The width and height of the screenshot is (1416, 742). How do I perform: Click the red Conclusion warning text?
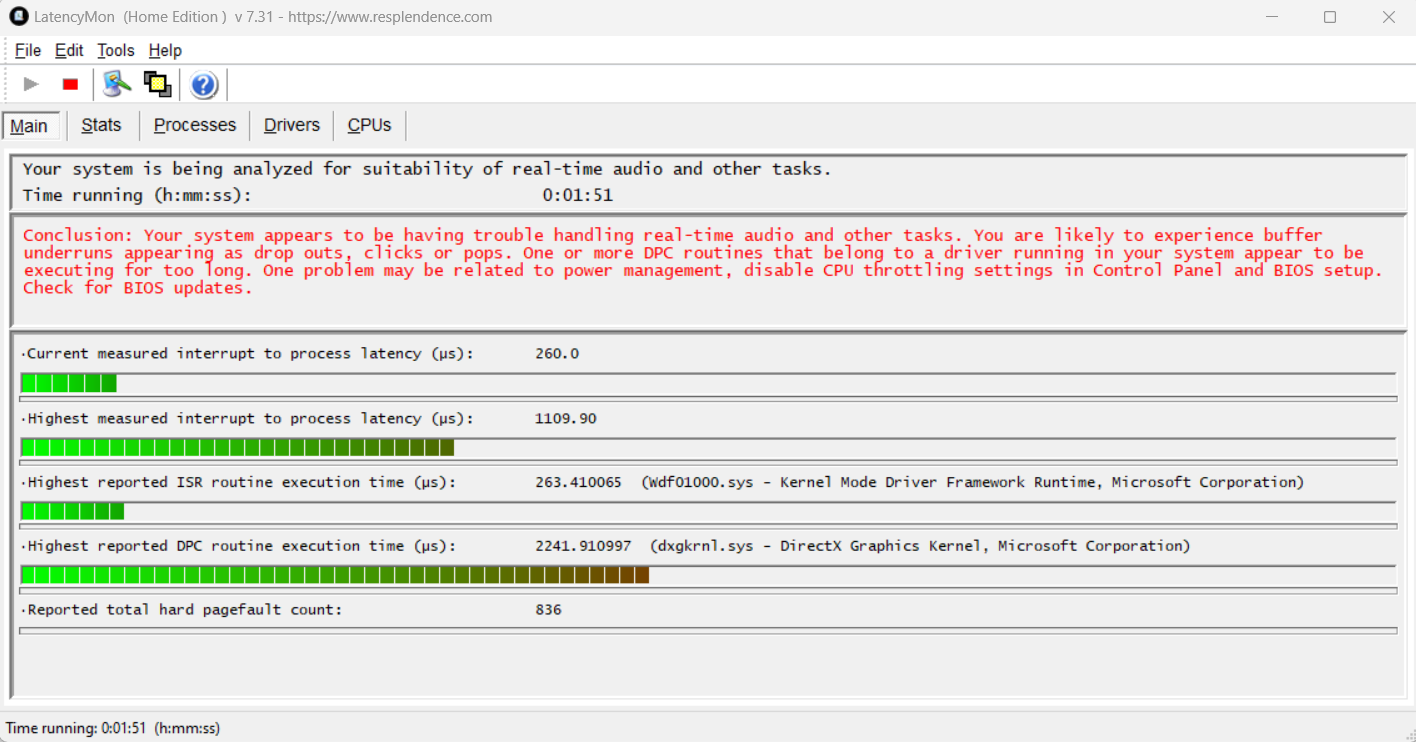pyautogui.click(x=703, y=262)
